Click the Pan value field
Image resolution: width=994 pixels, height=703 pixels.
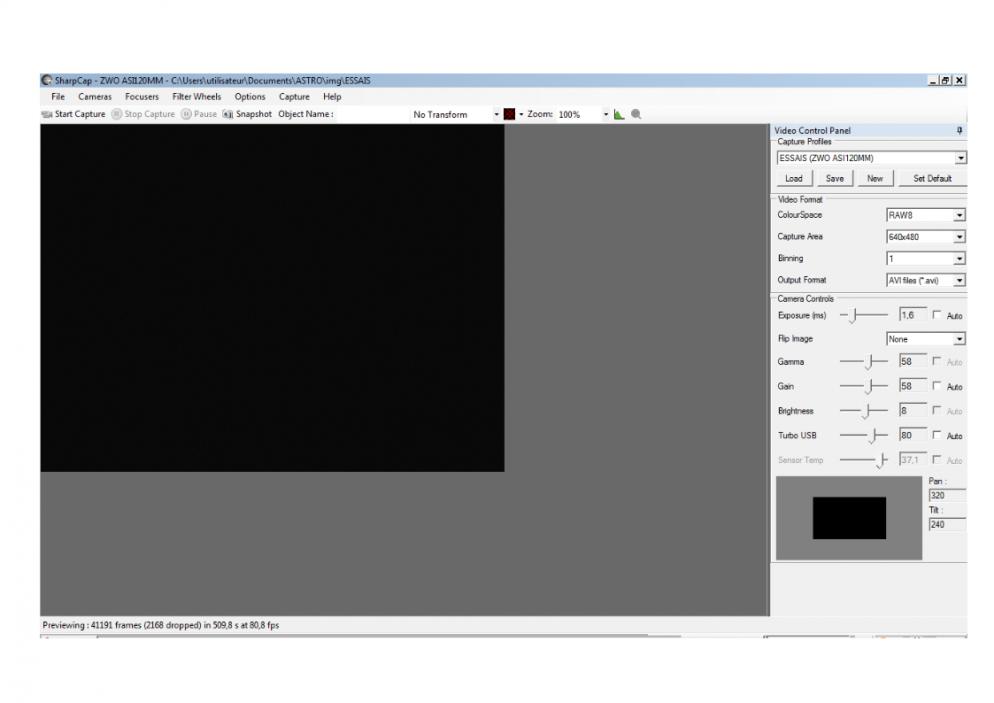(947, 496)
